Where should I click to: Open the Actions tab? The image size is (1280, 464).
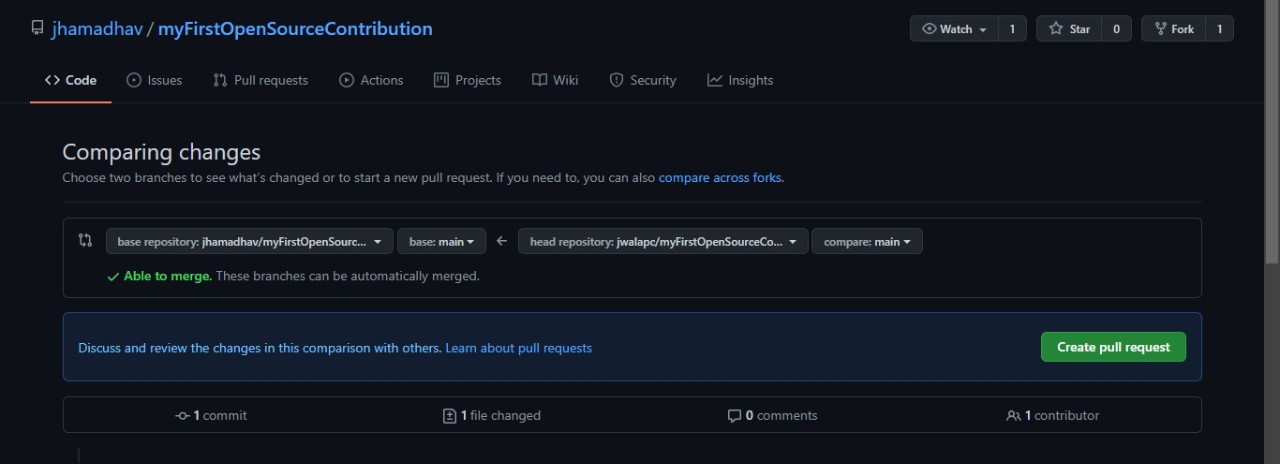(371, 80)
